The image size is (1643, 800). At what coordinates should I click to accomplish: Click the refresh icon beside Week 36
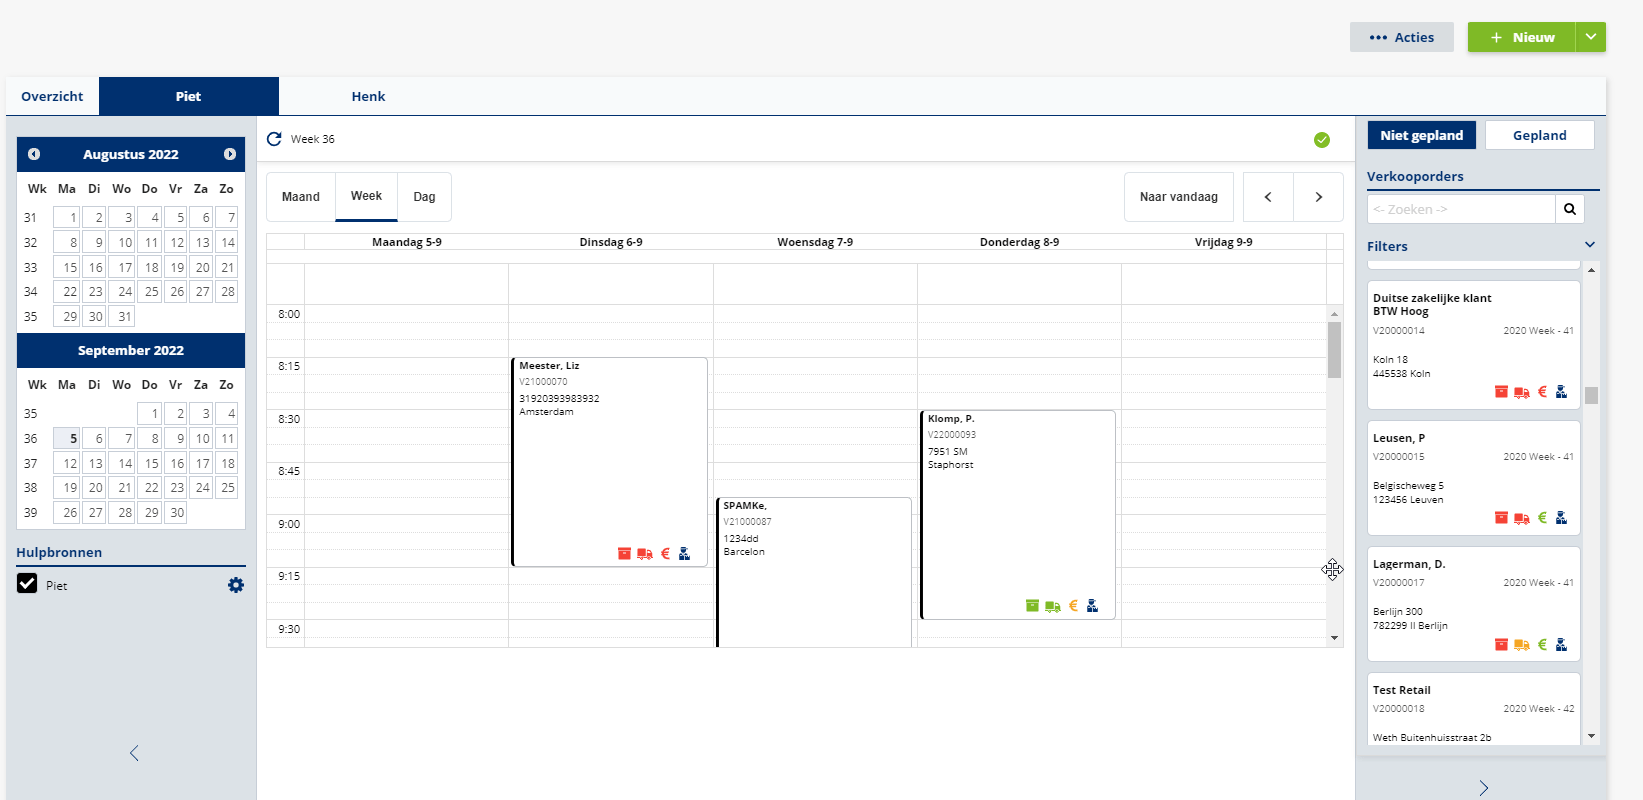click(x=274, y=139)
